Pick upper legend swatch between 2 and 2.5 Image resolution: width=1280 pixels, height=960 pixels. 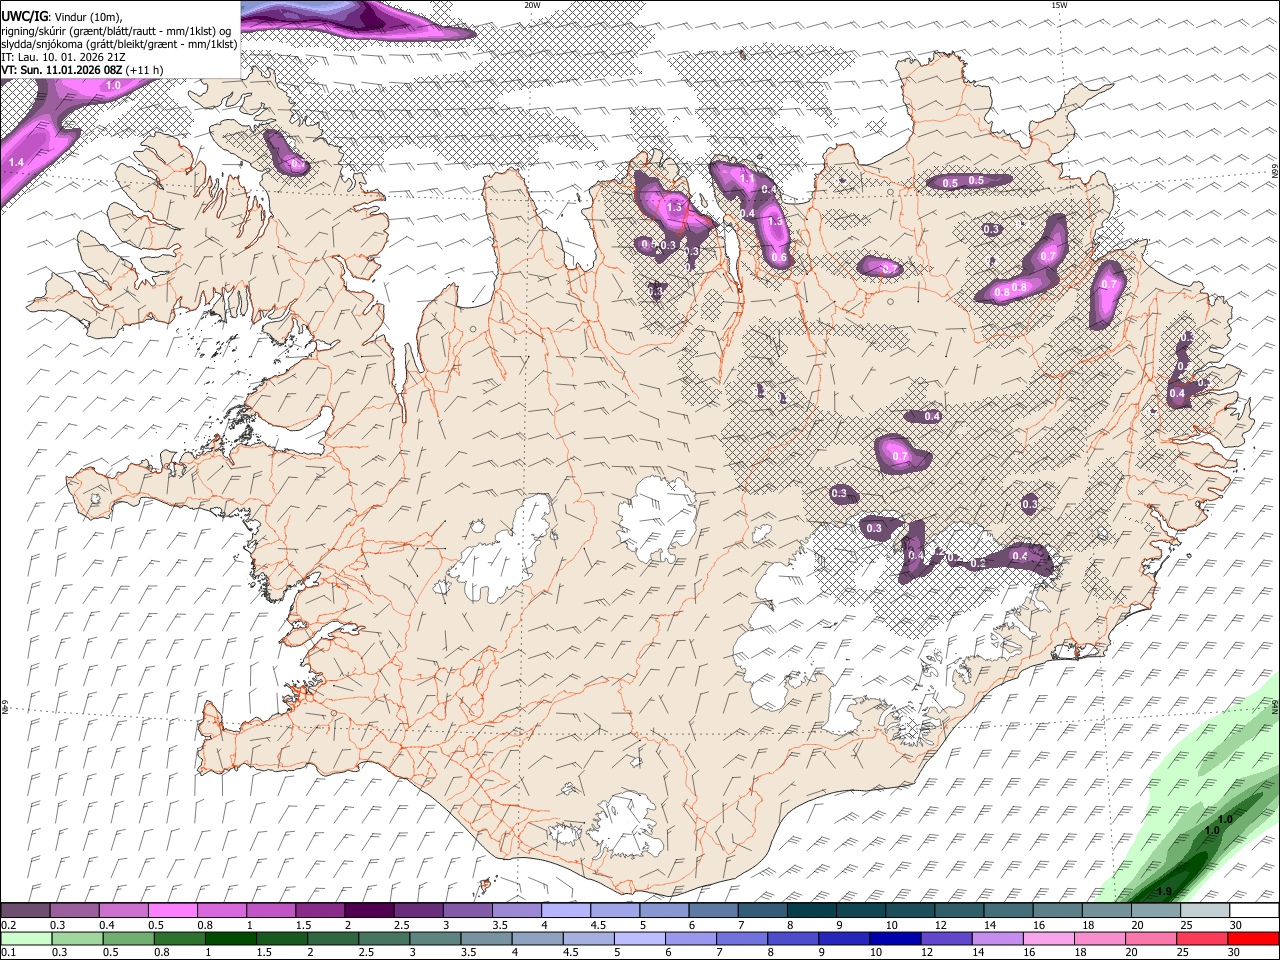368,911
